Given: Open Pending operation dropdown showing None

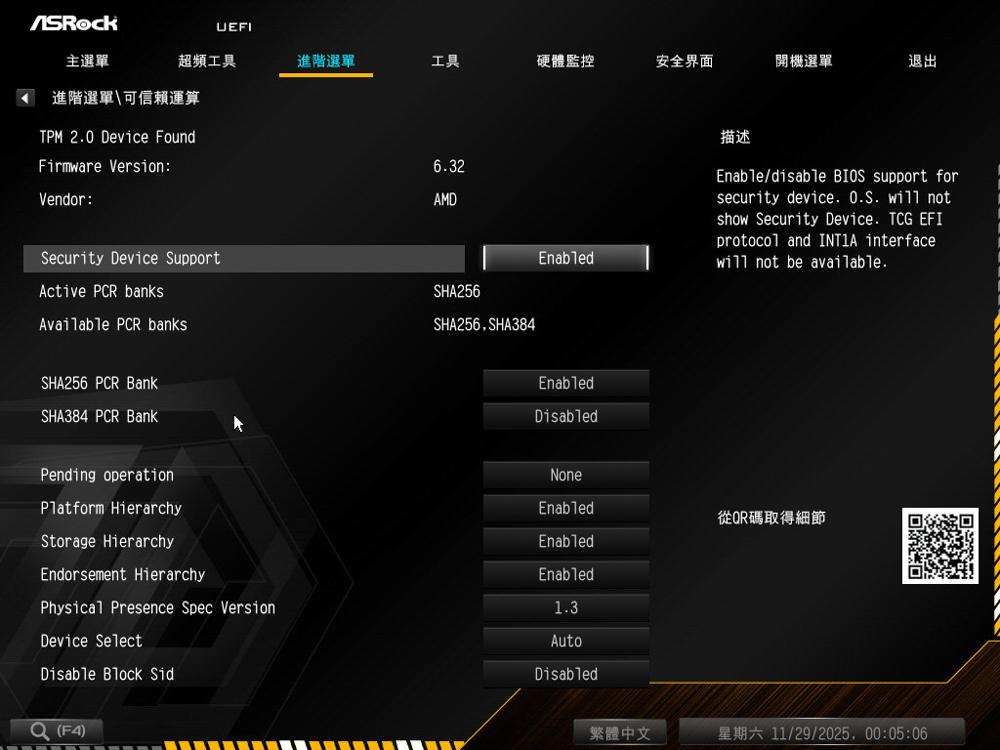Looking at the screenshot, I should [x=566, y=475].
